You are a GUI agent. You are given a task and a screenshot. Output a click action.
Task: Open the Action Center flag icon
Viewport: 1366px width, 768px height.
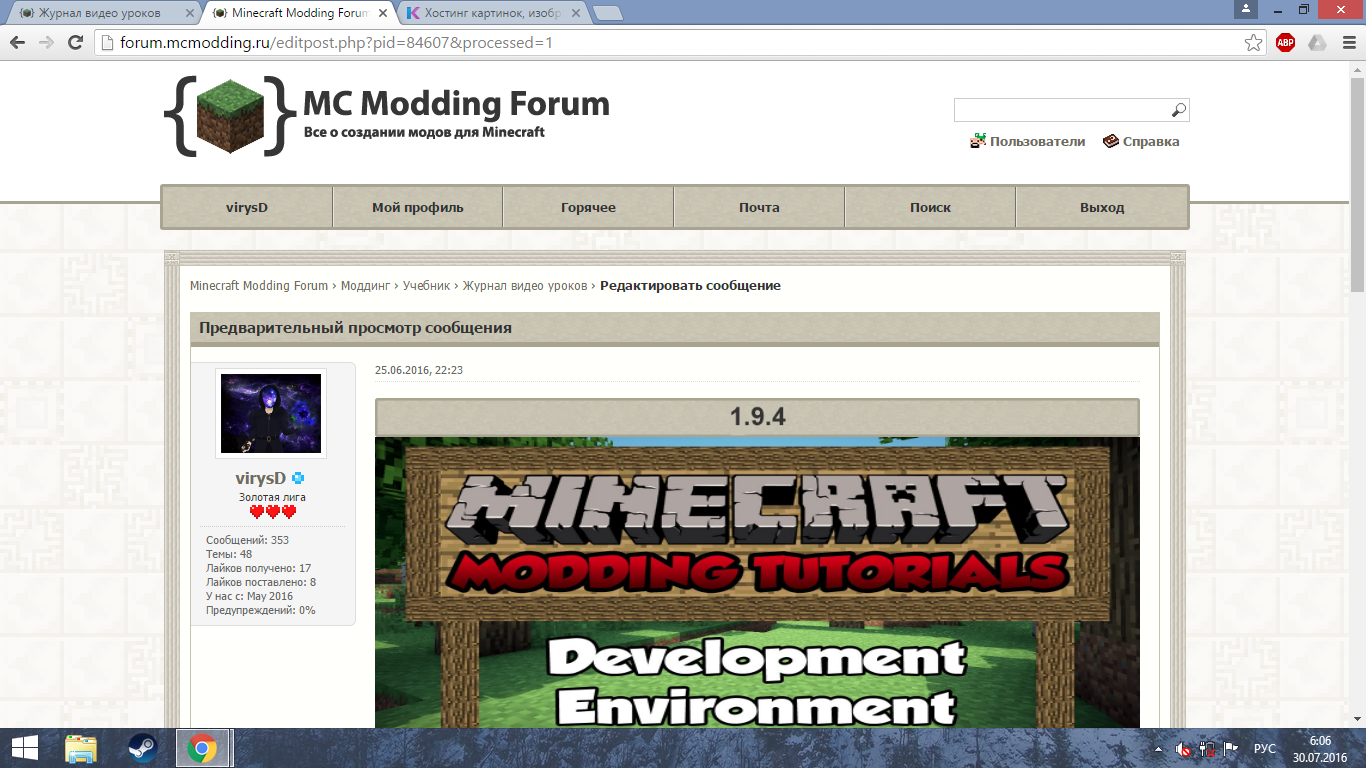pyautogui.click(x=1231, y=748)
